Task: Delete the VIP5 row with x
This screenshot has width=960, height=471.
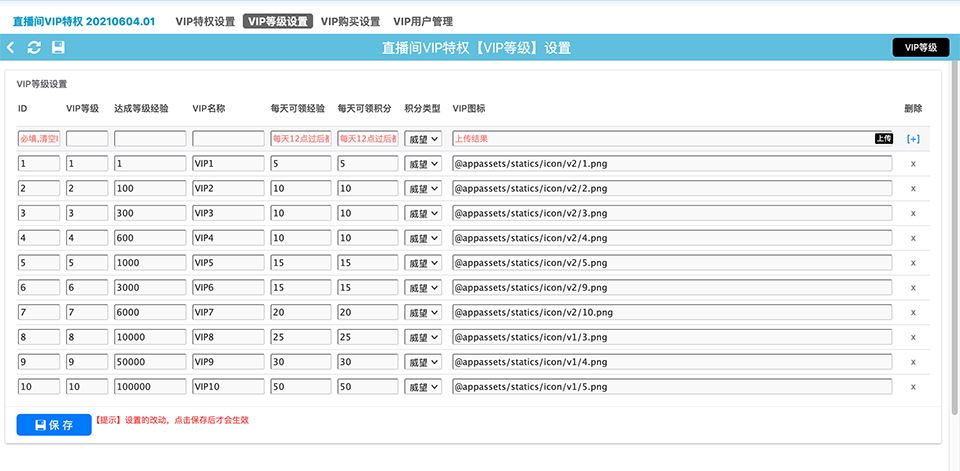Action: (x=912, y=262)
